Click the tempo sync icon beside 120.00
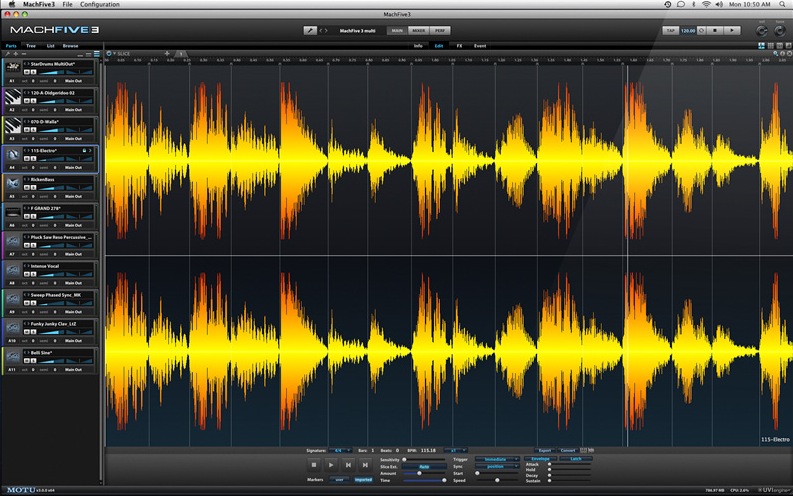 701,30
